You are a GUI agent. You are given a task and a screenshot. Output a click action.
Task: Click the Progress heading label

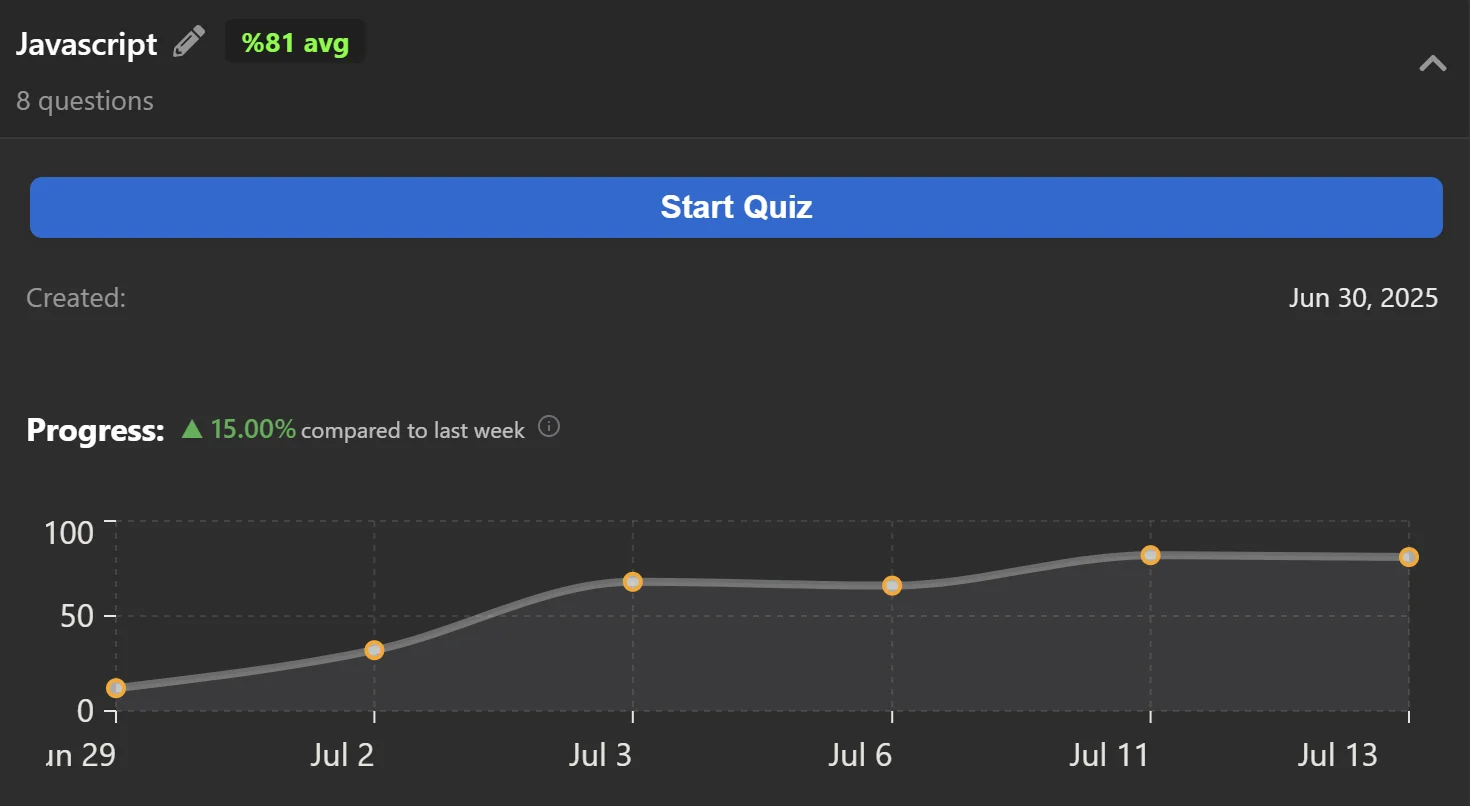(x=95, y=431)
